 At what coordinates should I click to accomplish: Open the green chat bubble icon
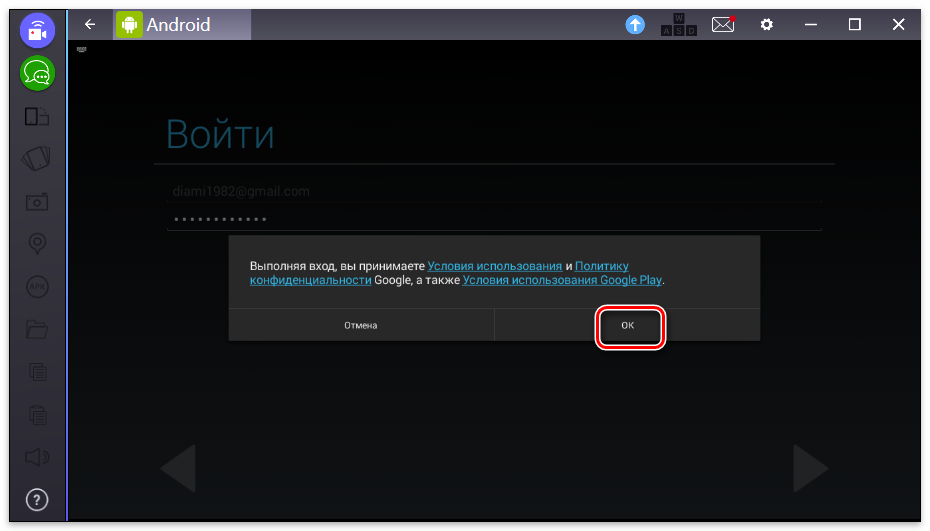tap(37, 73)
